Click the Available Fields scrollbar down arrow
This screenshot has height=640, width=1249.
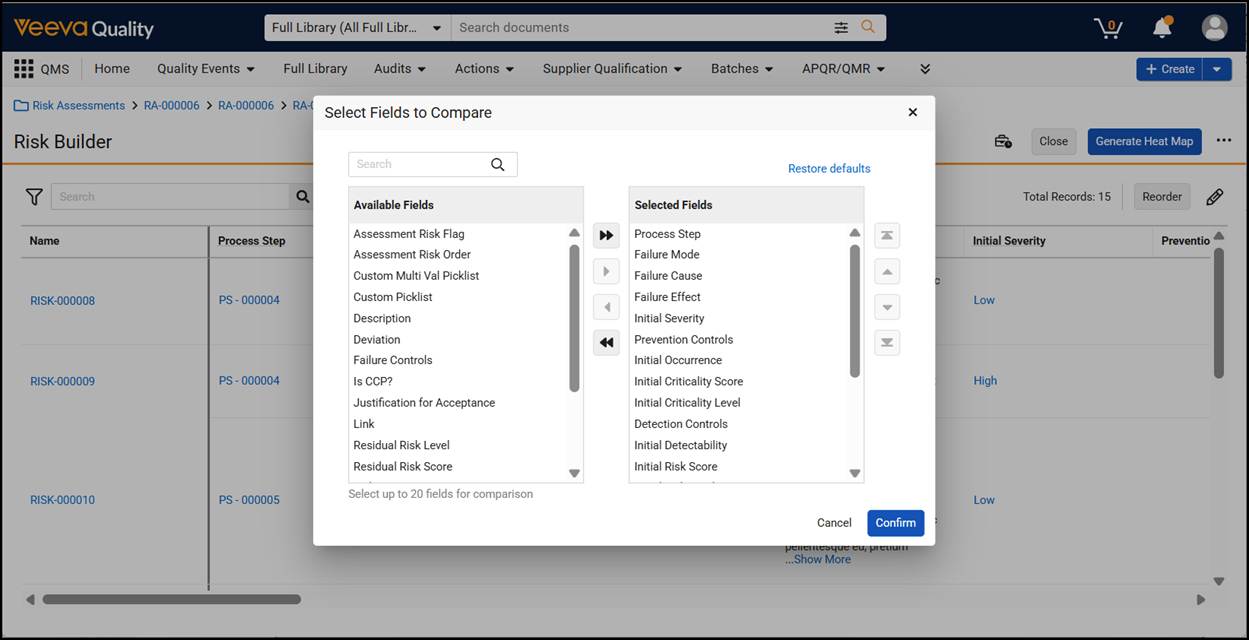(x=574, y=473)
